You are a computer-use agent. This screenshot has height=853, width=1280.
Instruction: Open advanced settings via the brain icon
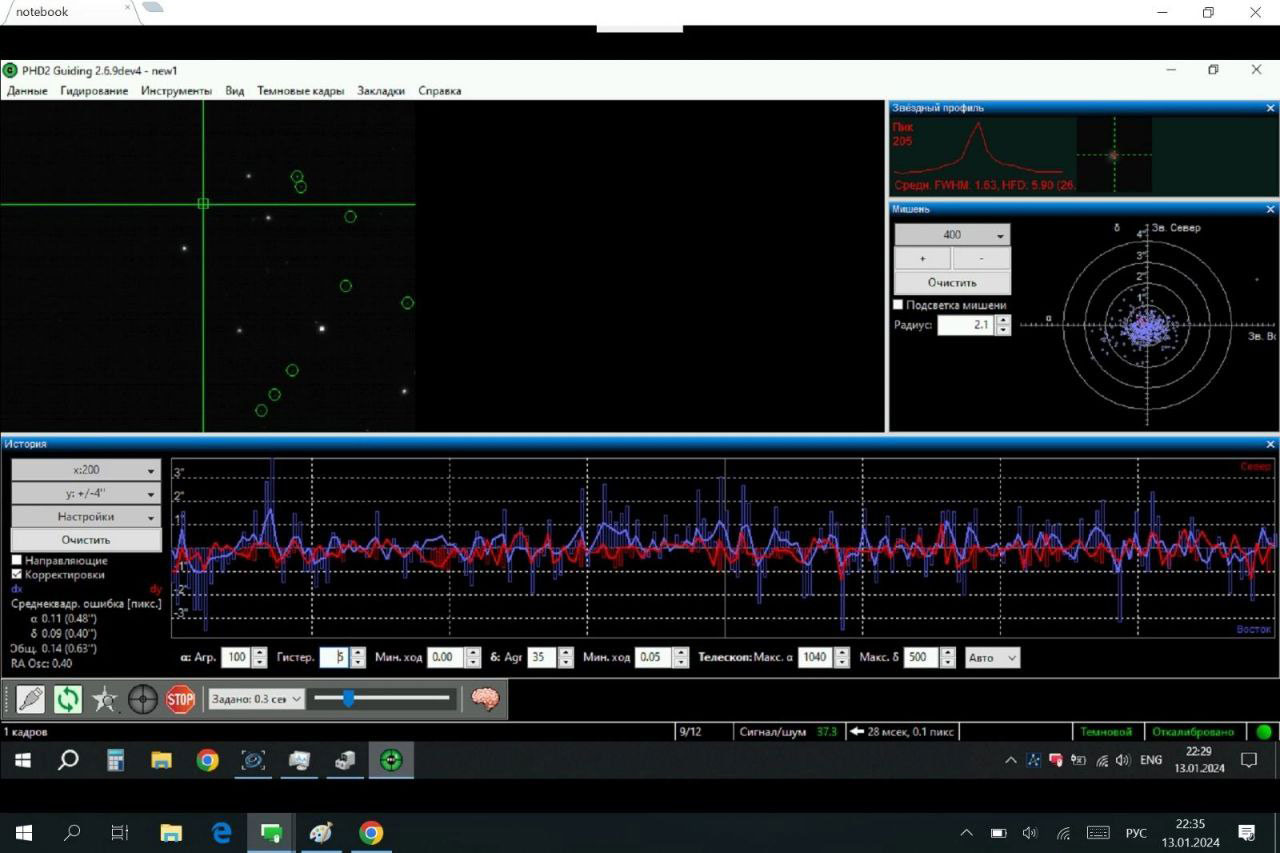coord(486,699)
